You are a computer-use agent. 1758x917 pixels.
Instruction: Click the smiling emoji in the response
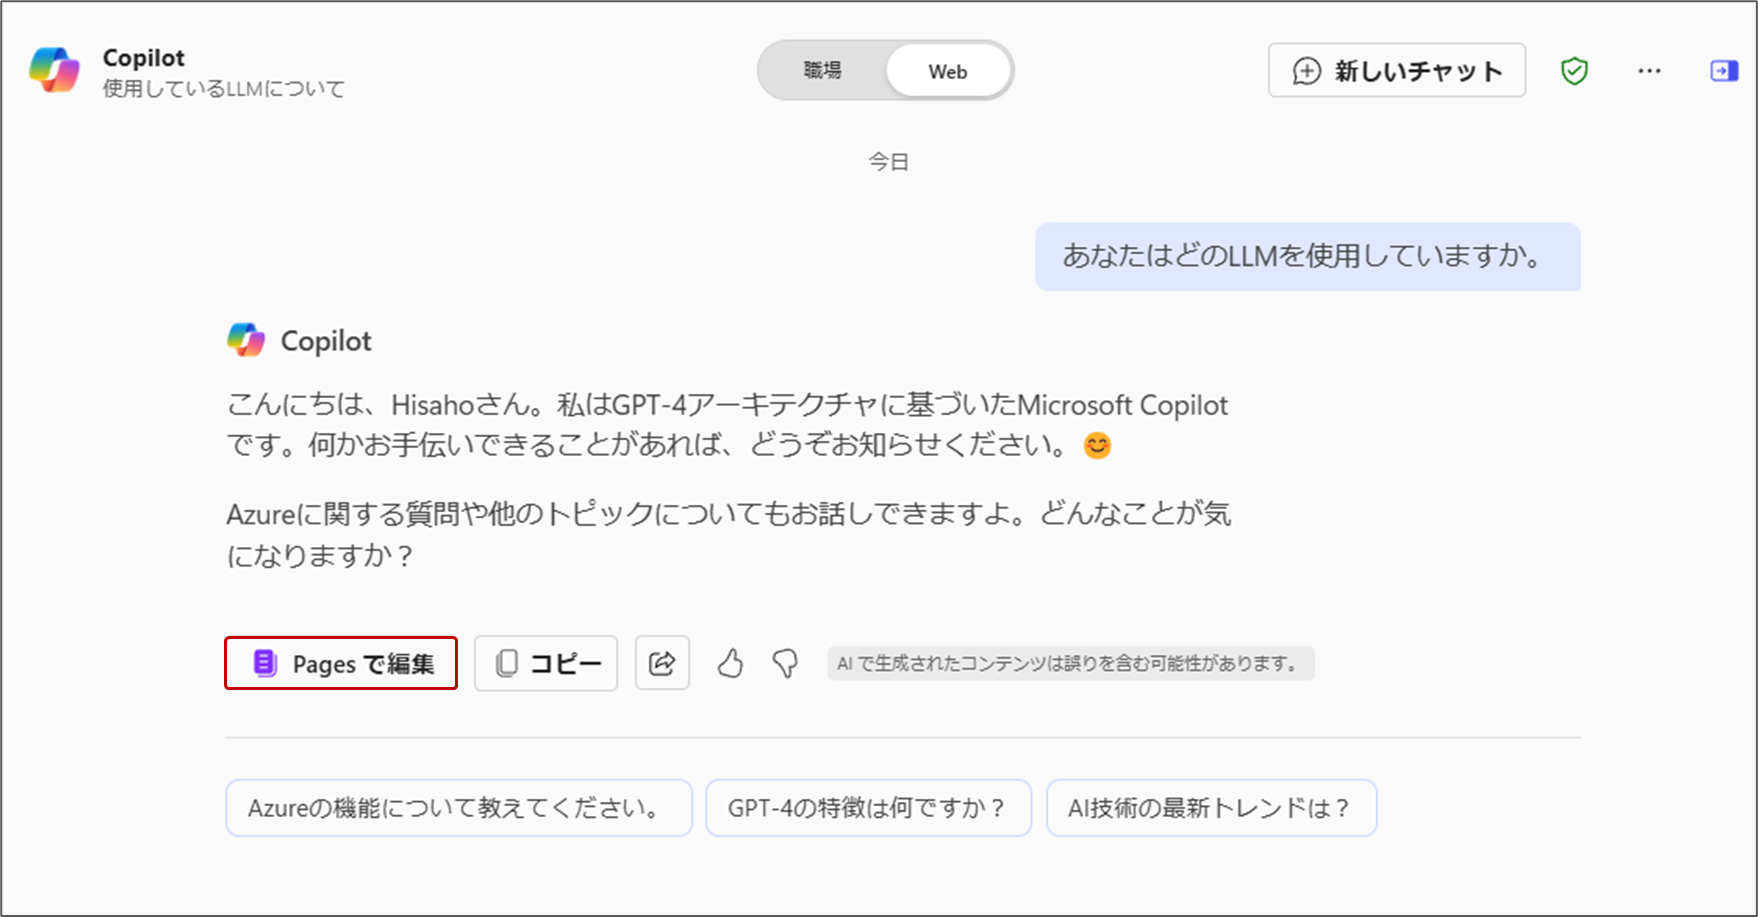click(1097, 445)
